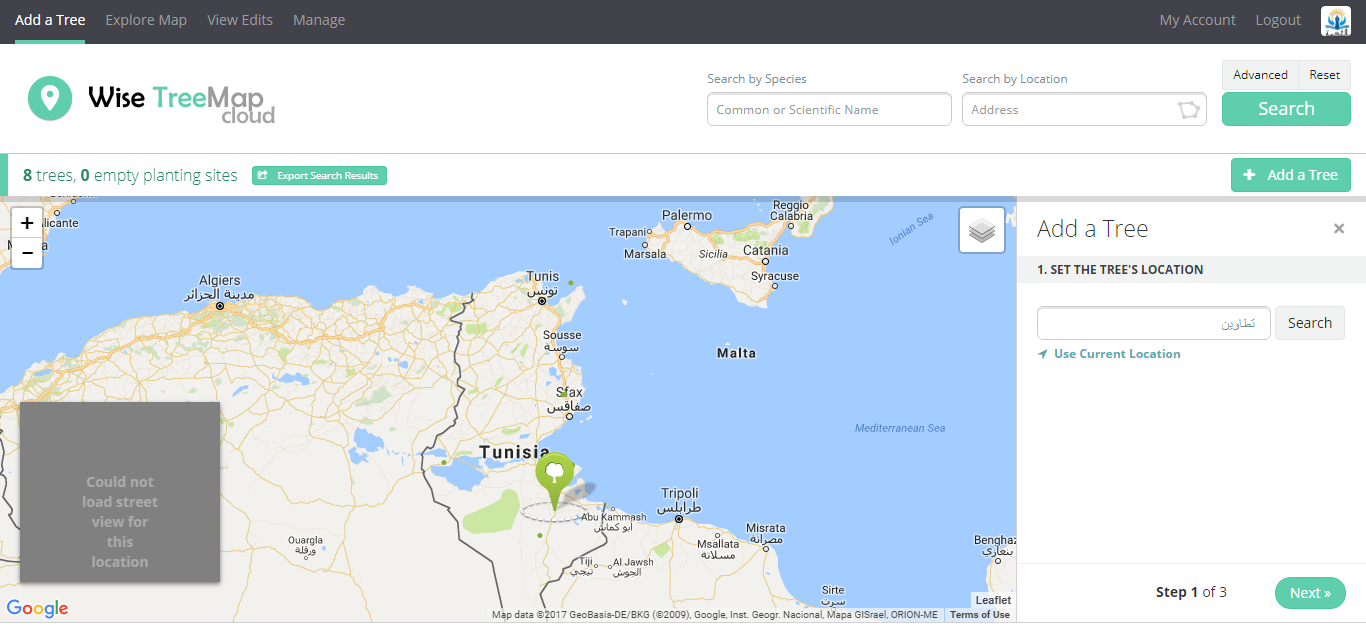Click the Syracuse label on the map
Screen dimensions: 1366x626
coord(775,276)
